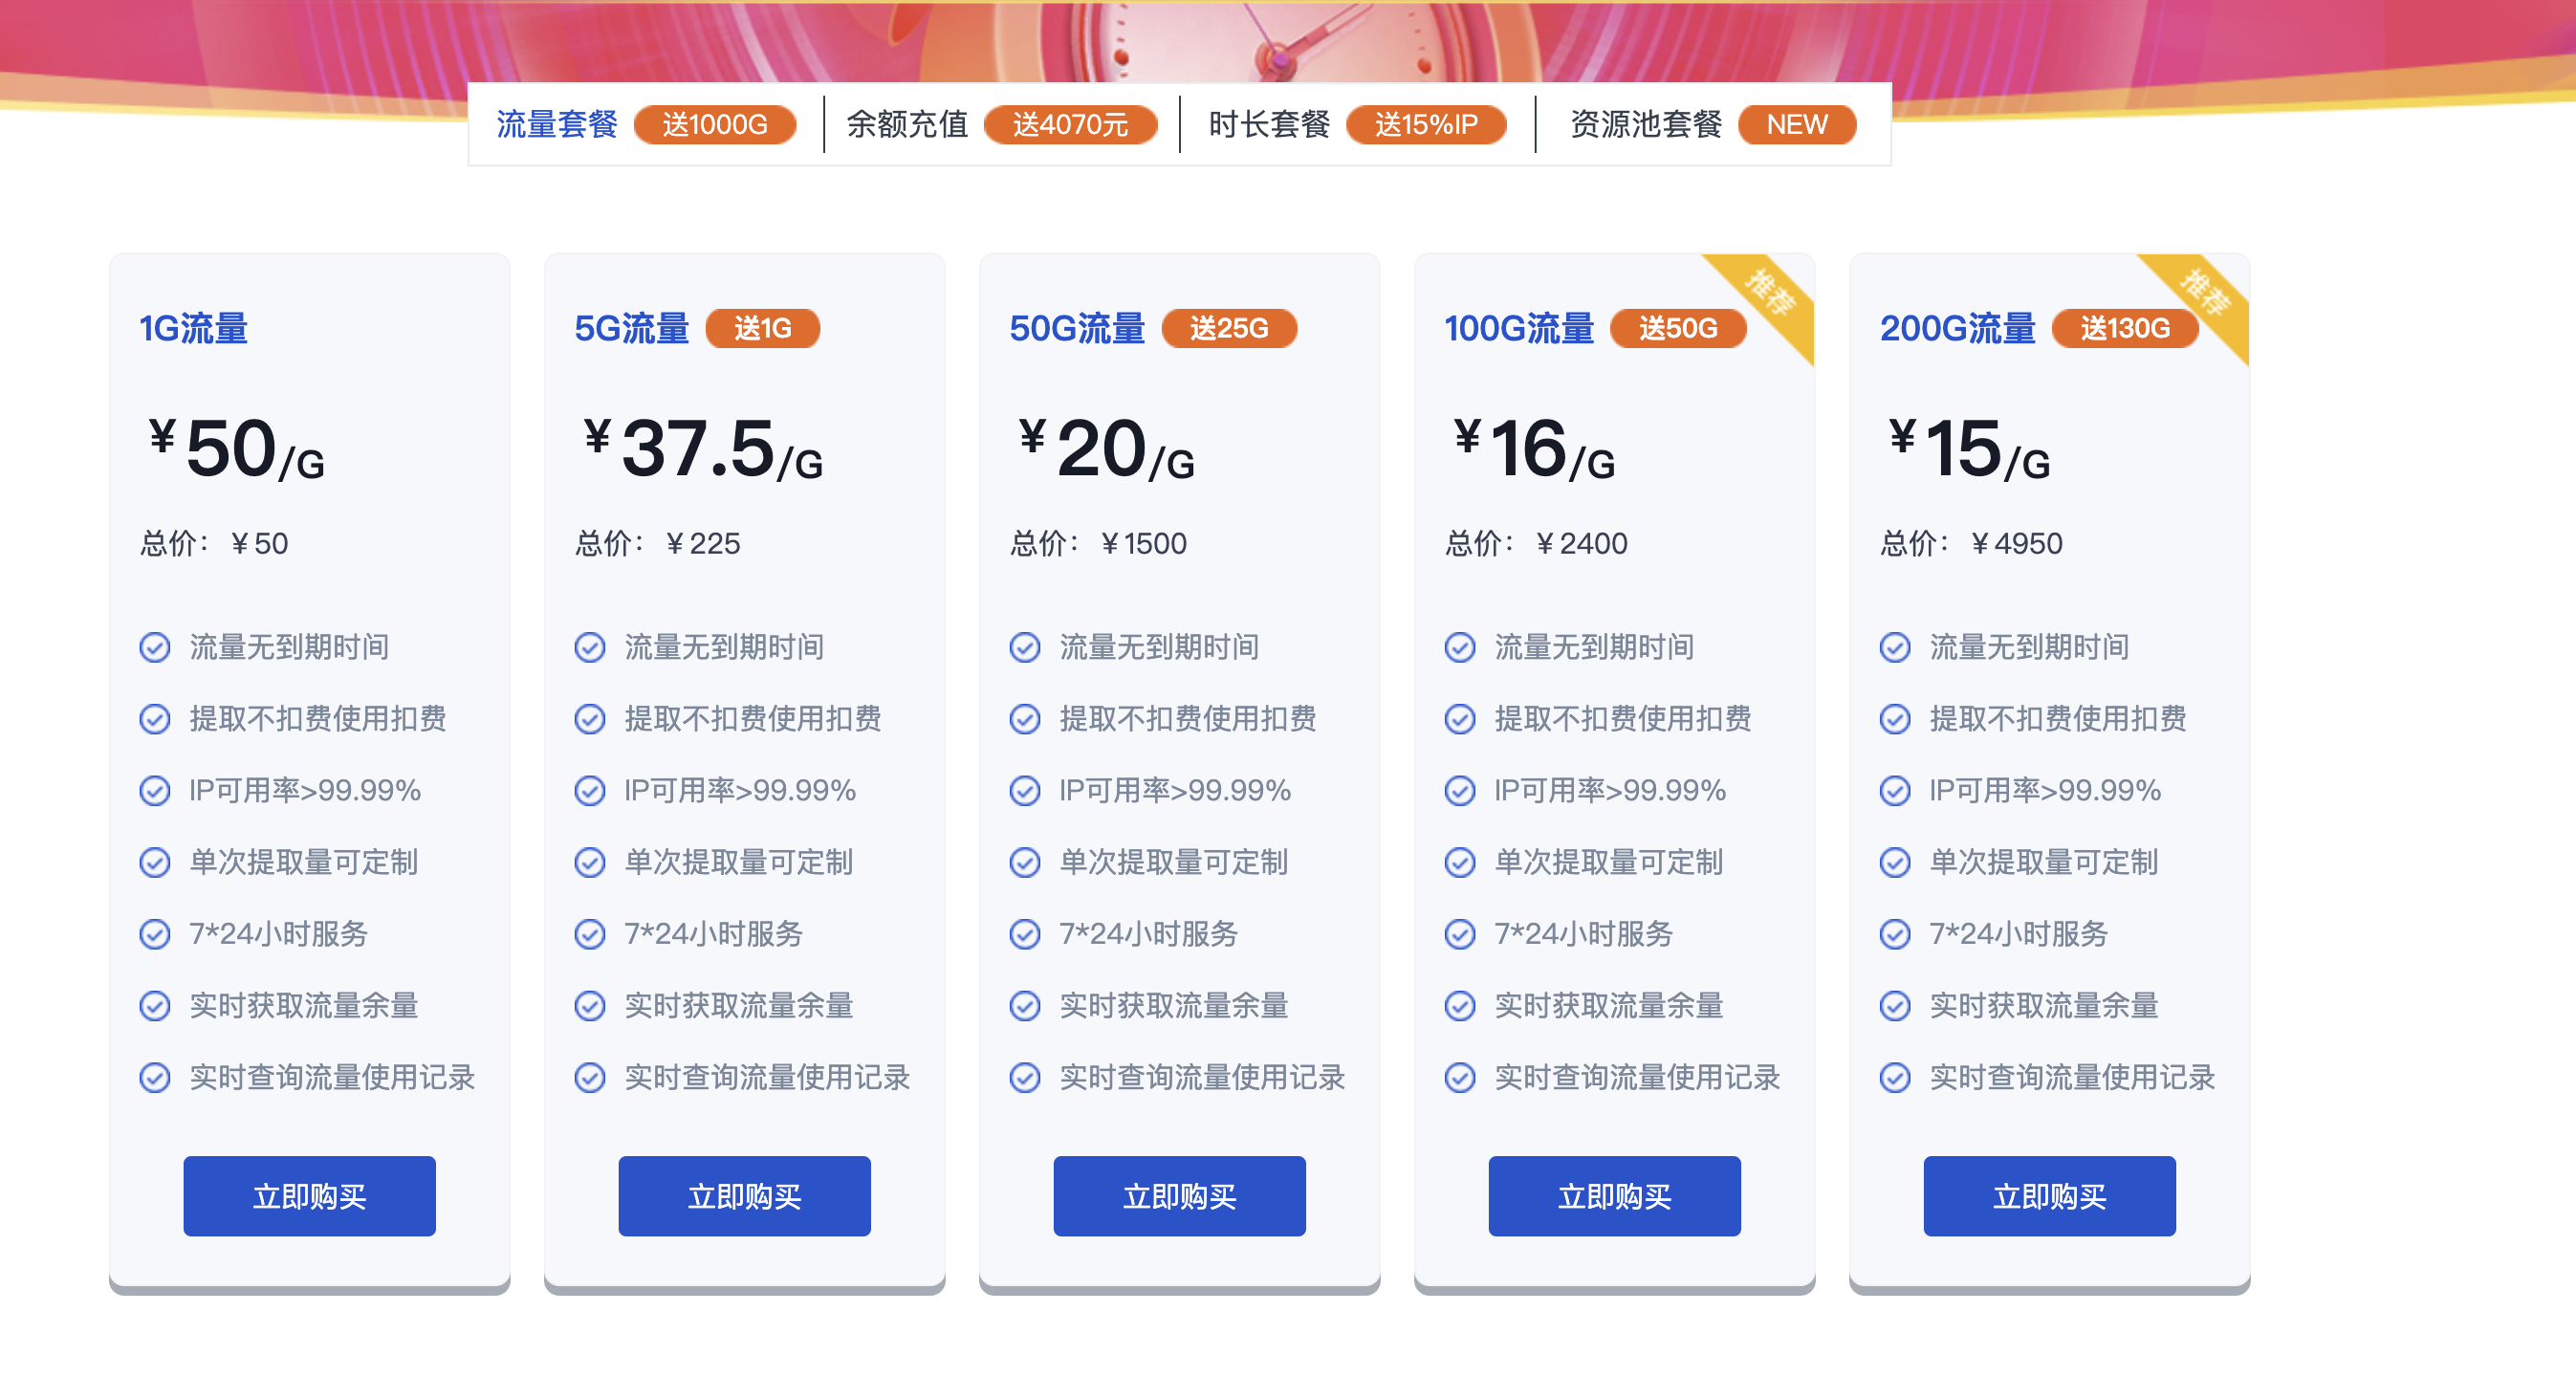
Task: Click the 送50G bonus badge
Action: pos(1677,328)
